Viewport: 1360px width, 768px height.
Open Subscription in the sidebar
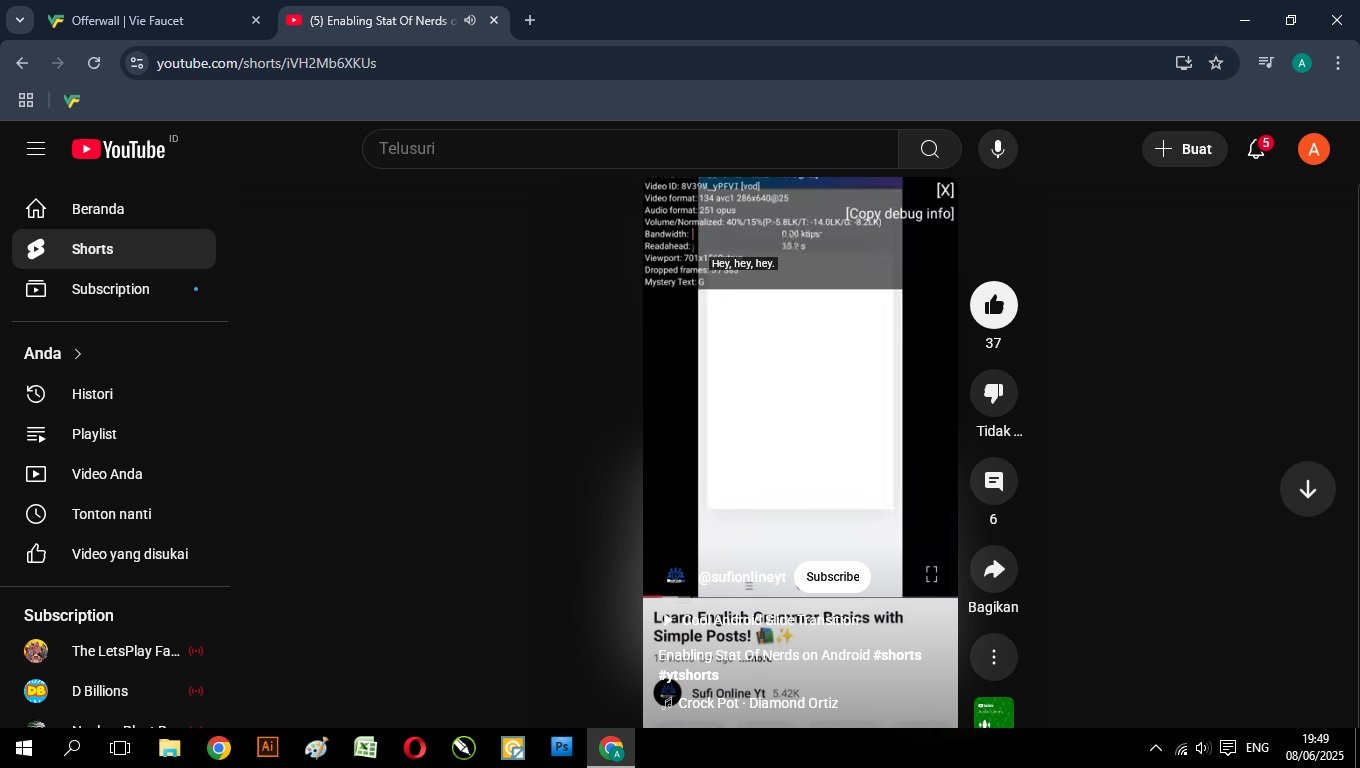coord(114,289)
